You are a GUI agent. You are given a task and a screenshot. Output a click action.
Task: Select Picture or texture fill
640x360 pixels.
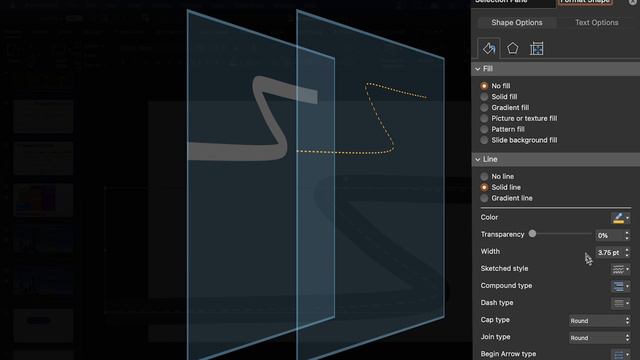pos(484,118)
